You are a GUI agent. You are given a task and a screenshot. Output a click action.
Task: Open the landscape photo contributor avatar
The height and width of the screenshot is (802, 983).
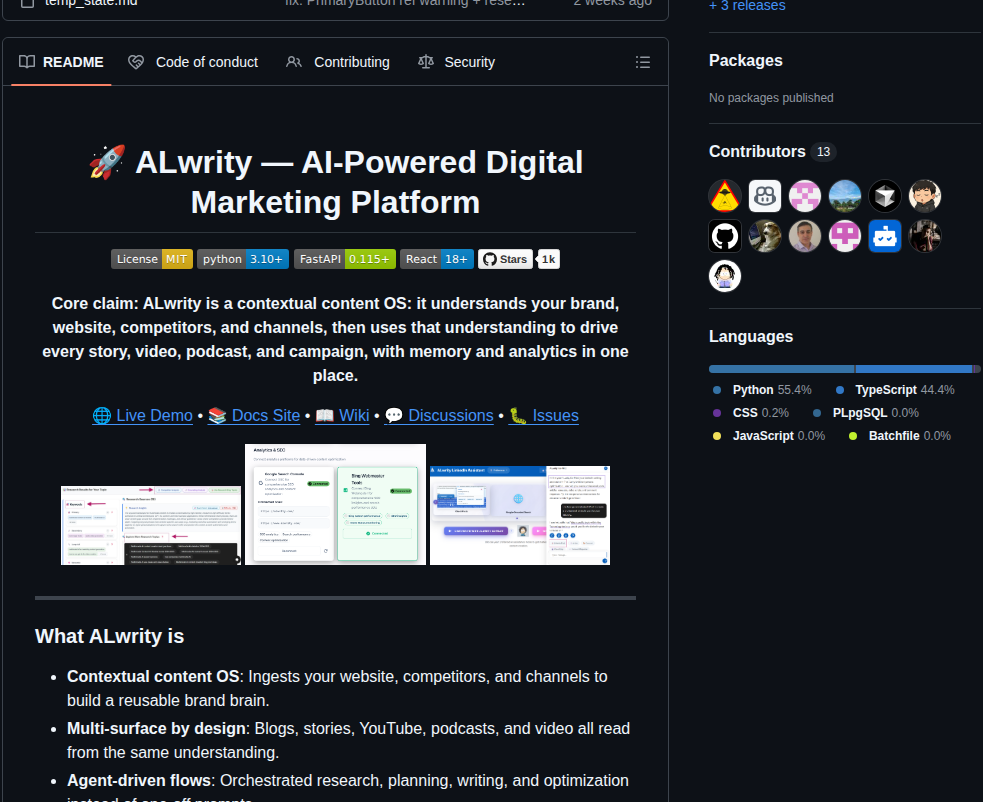point(844,196)
